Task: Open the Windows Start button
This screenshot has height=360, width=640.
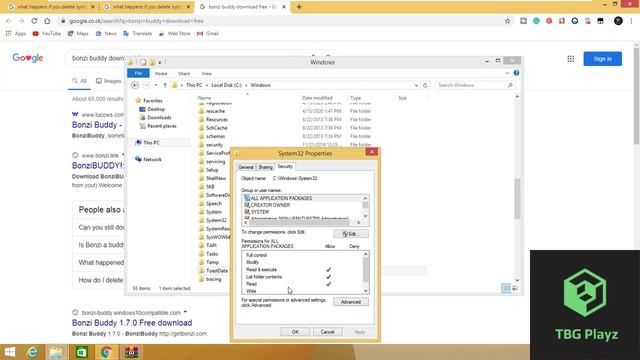Action: (10, 352)
